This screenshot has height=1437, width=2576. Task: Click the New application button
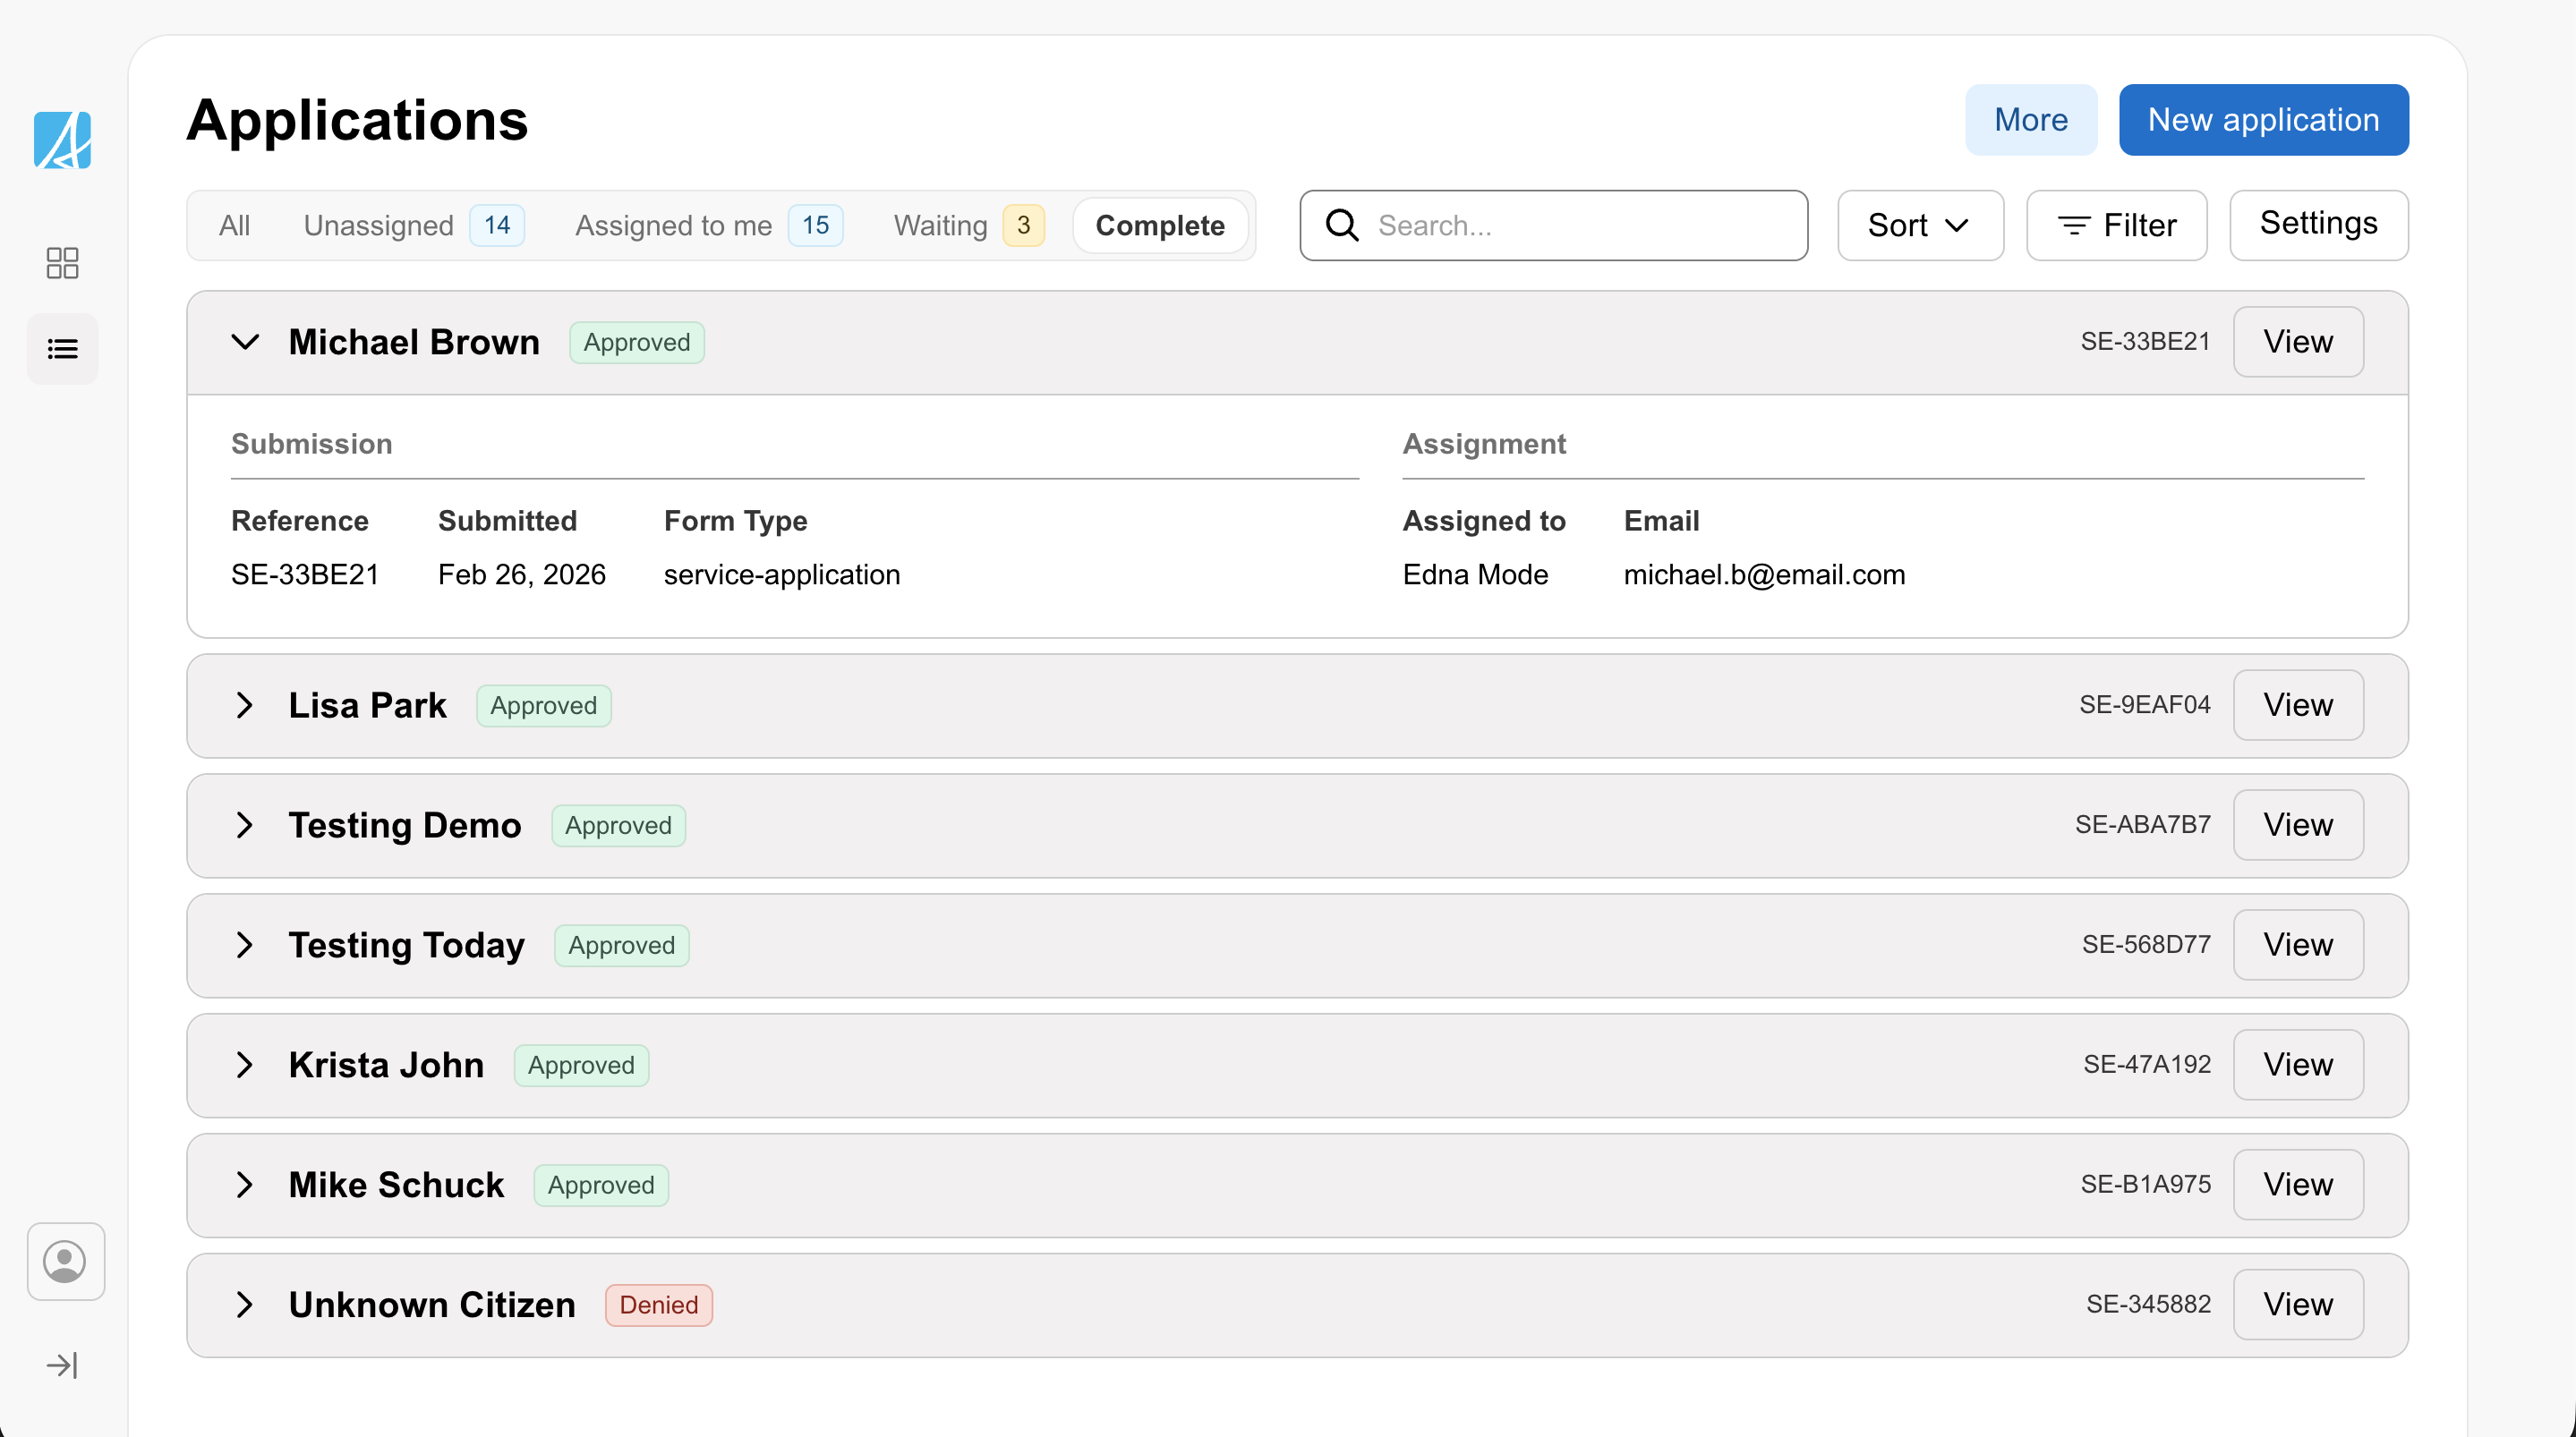pyautogui.click(x=2264, y=119)
